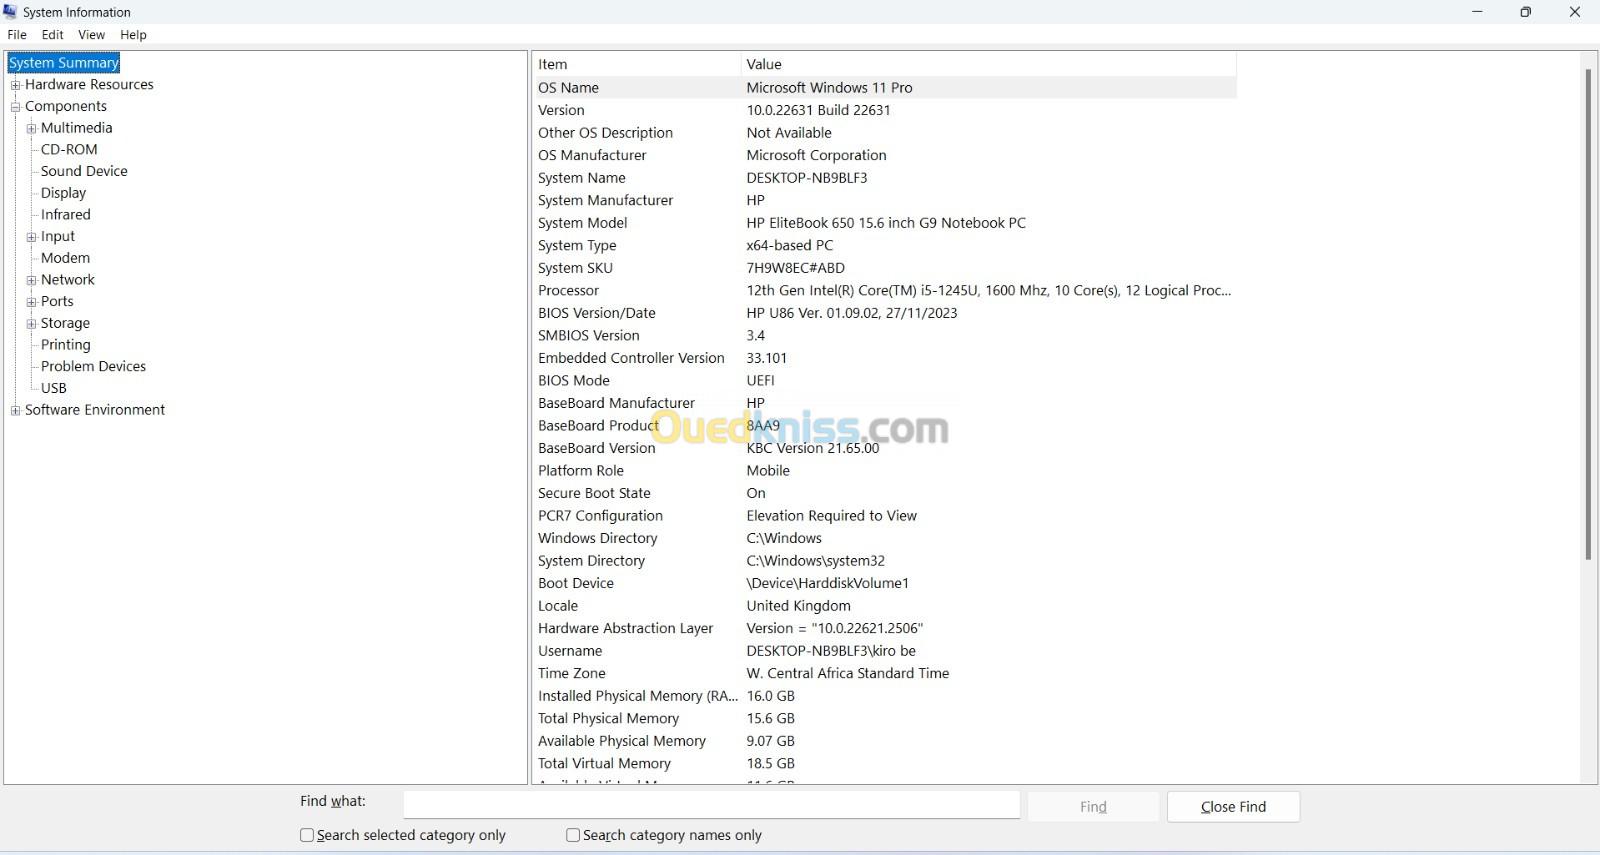Screen dimensions: 1600x855
Task: Expand the Storage node
Action: [32, 324]
